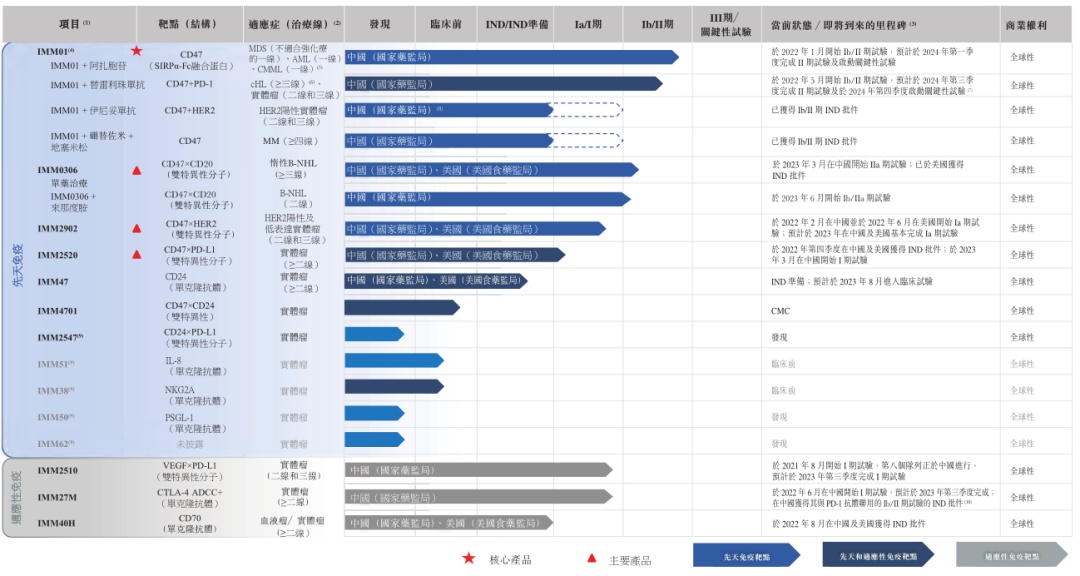Click the CD70 target cell
Screen dimensions: 1080x576
coord(190,524)
